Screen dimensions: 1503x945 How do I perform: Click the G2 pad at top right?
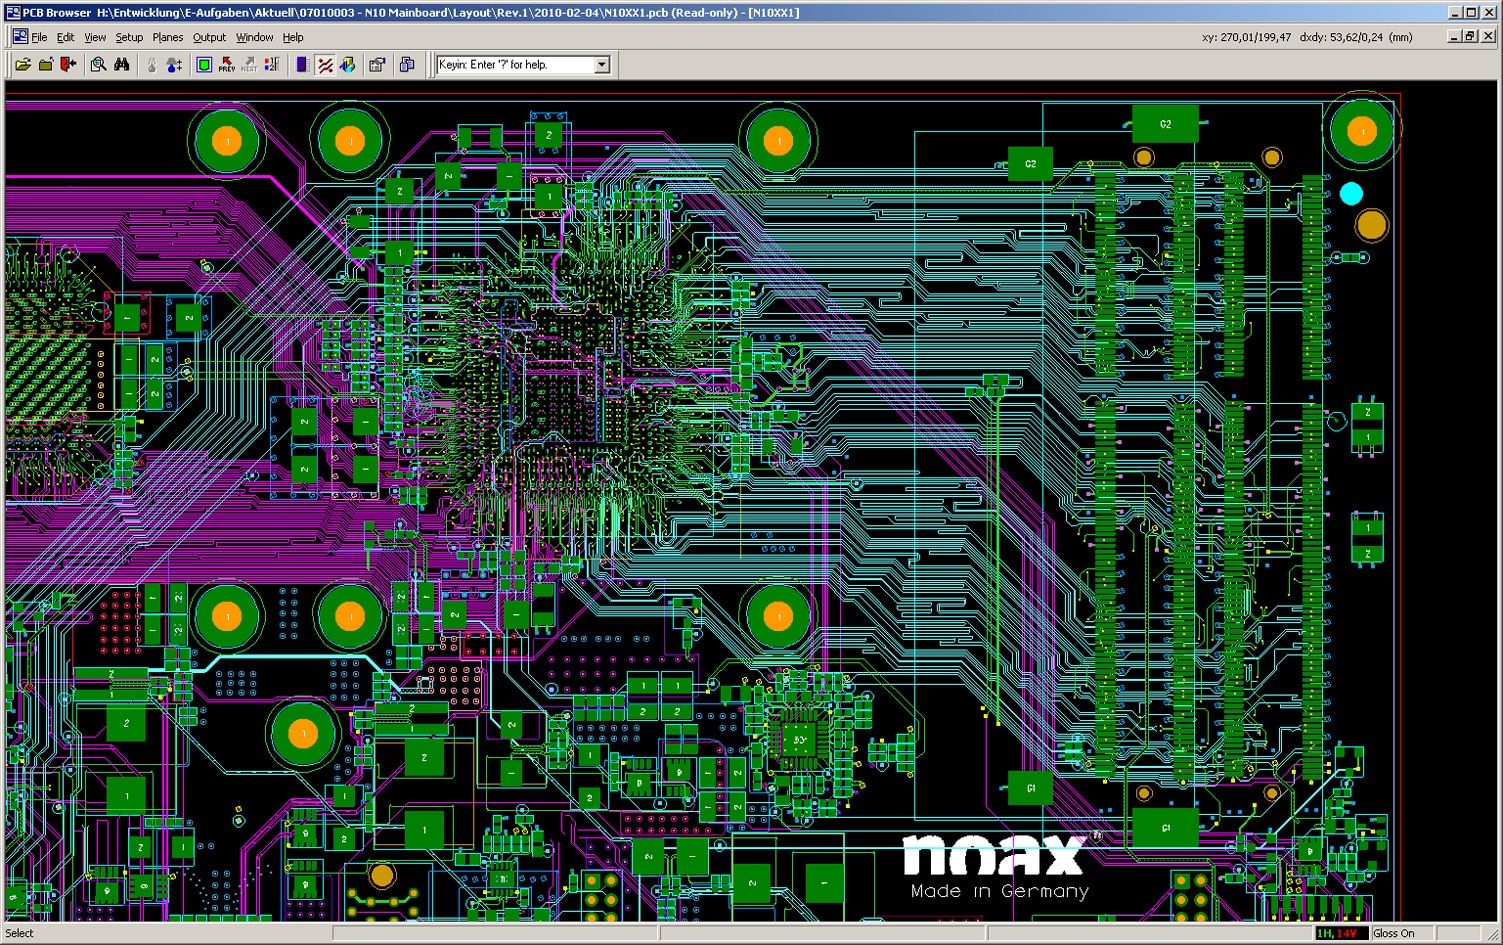point(1165,124)
